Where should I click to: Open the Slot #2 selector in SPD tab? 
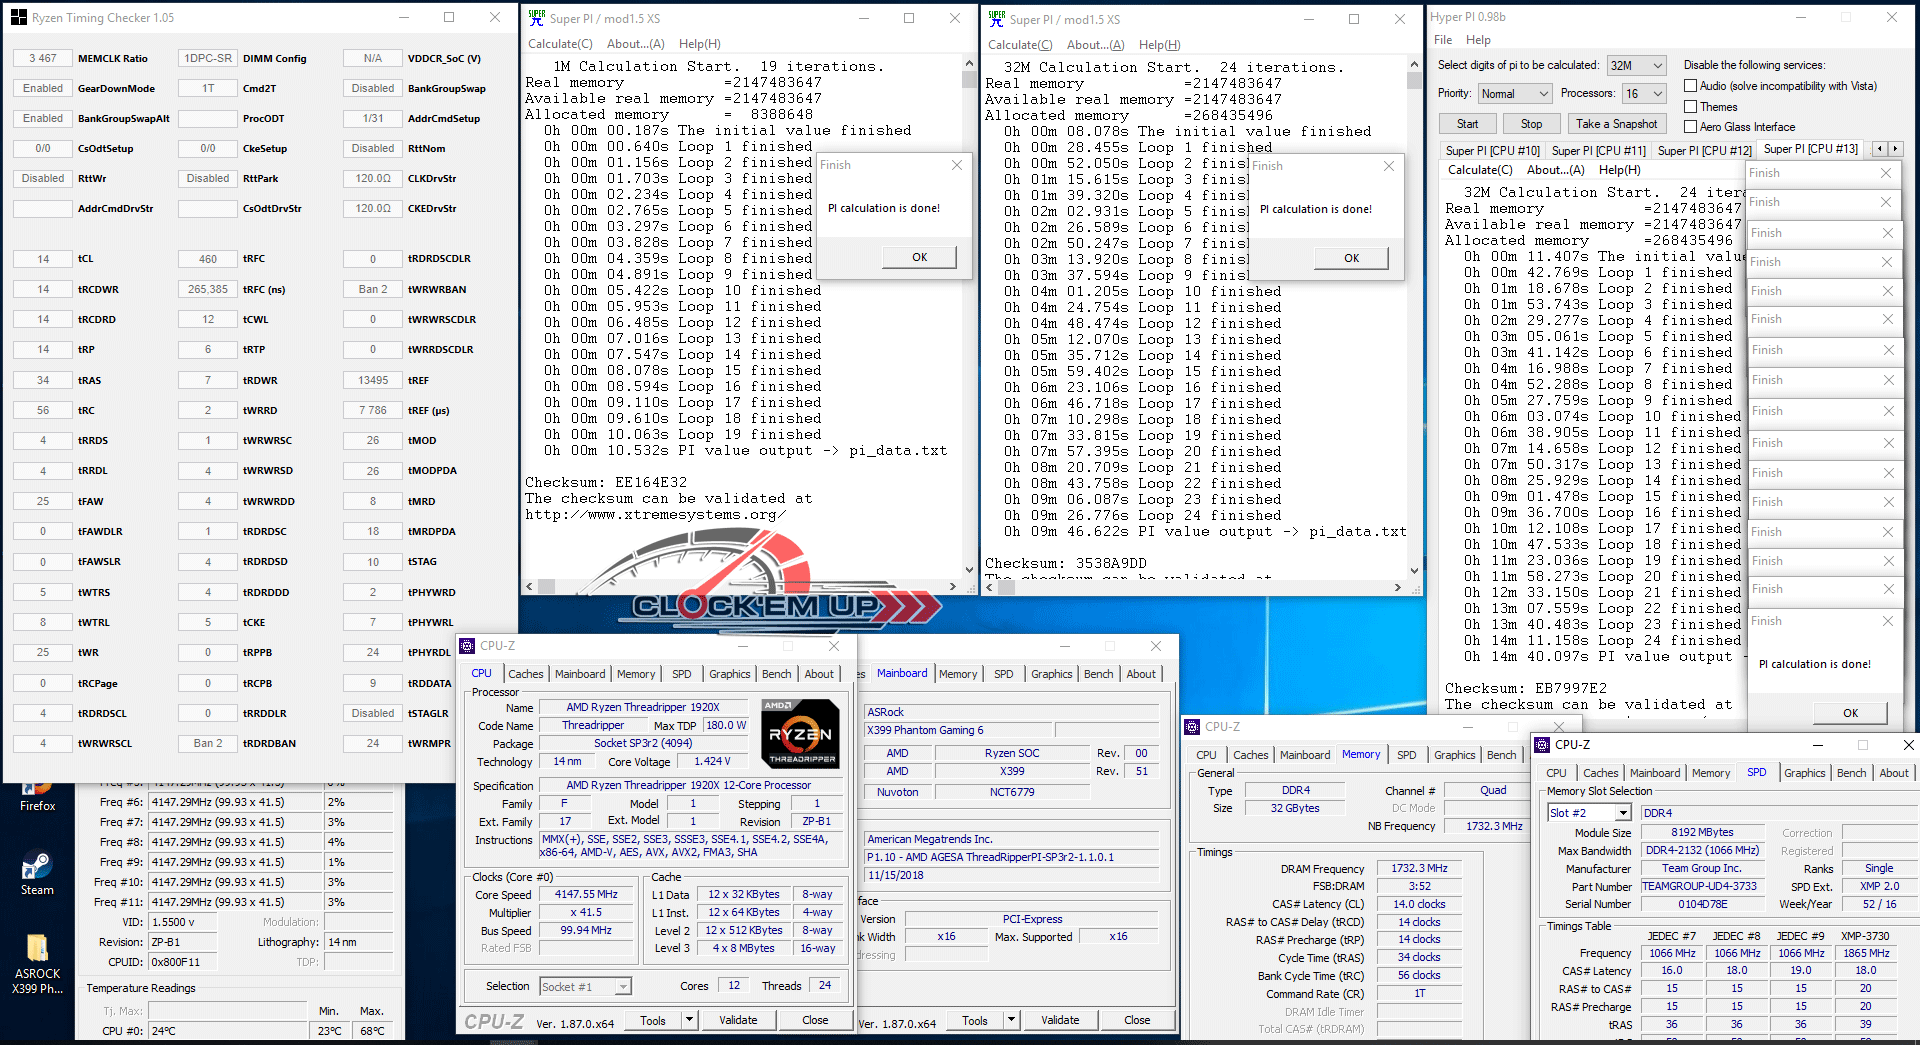[1588, 813]
